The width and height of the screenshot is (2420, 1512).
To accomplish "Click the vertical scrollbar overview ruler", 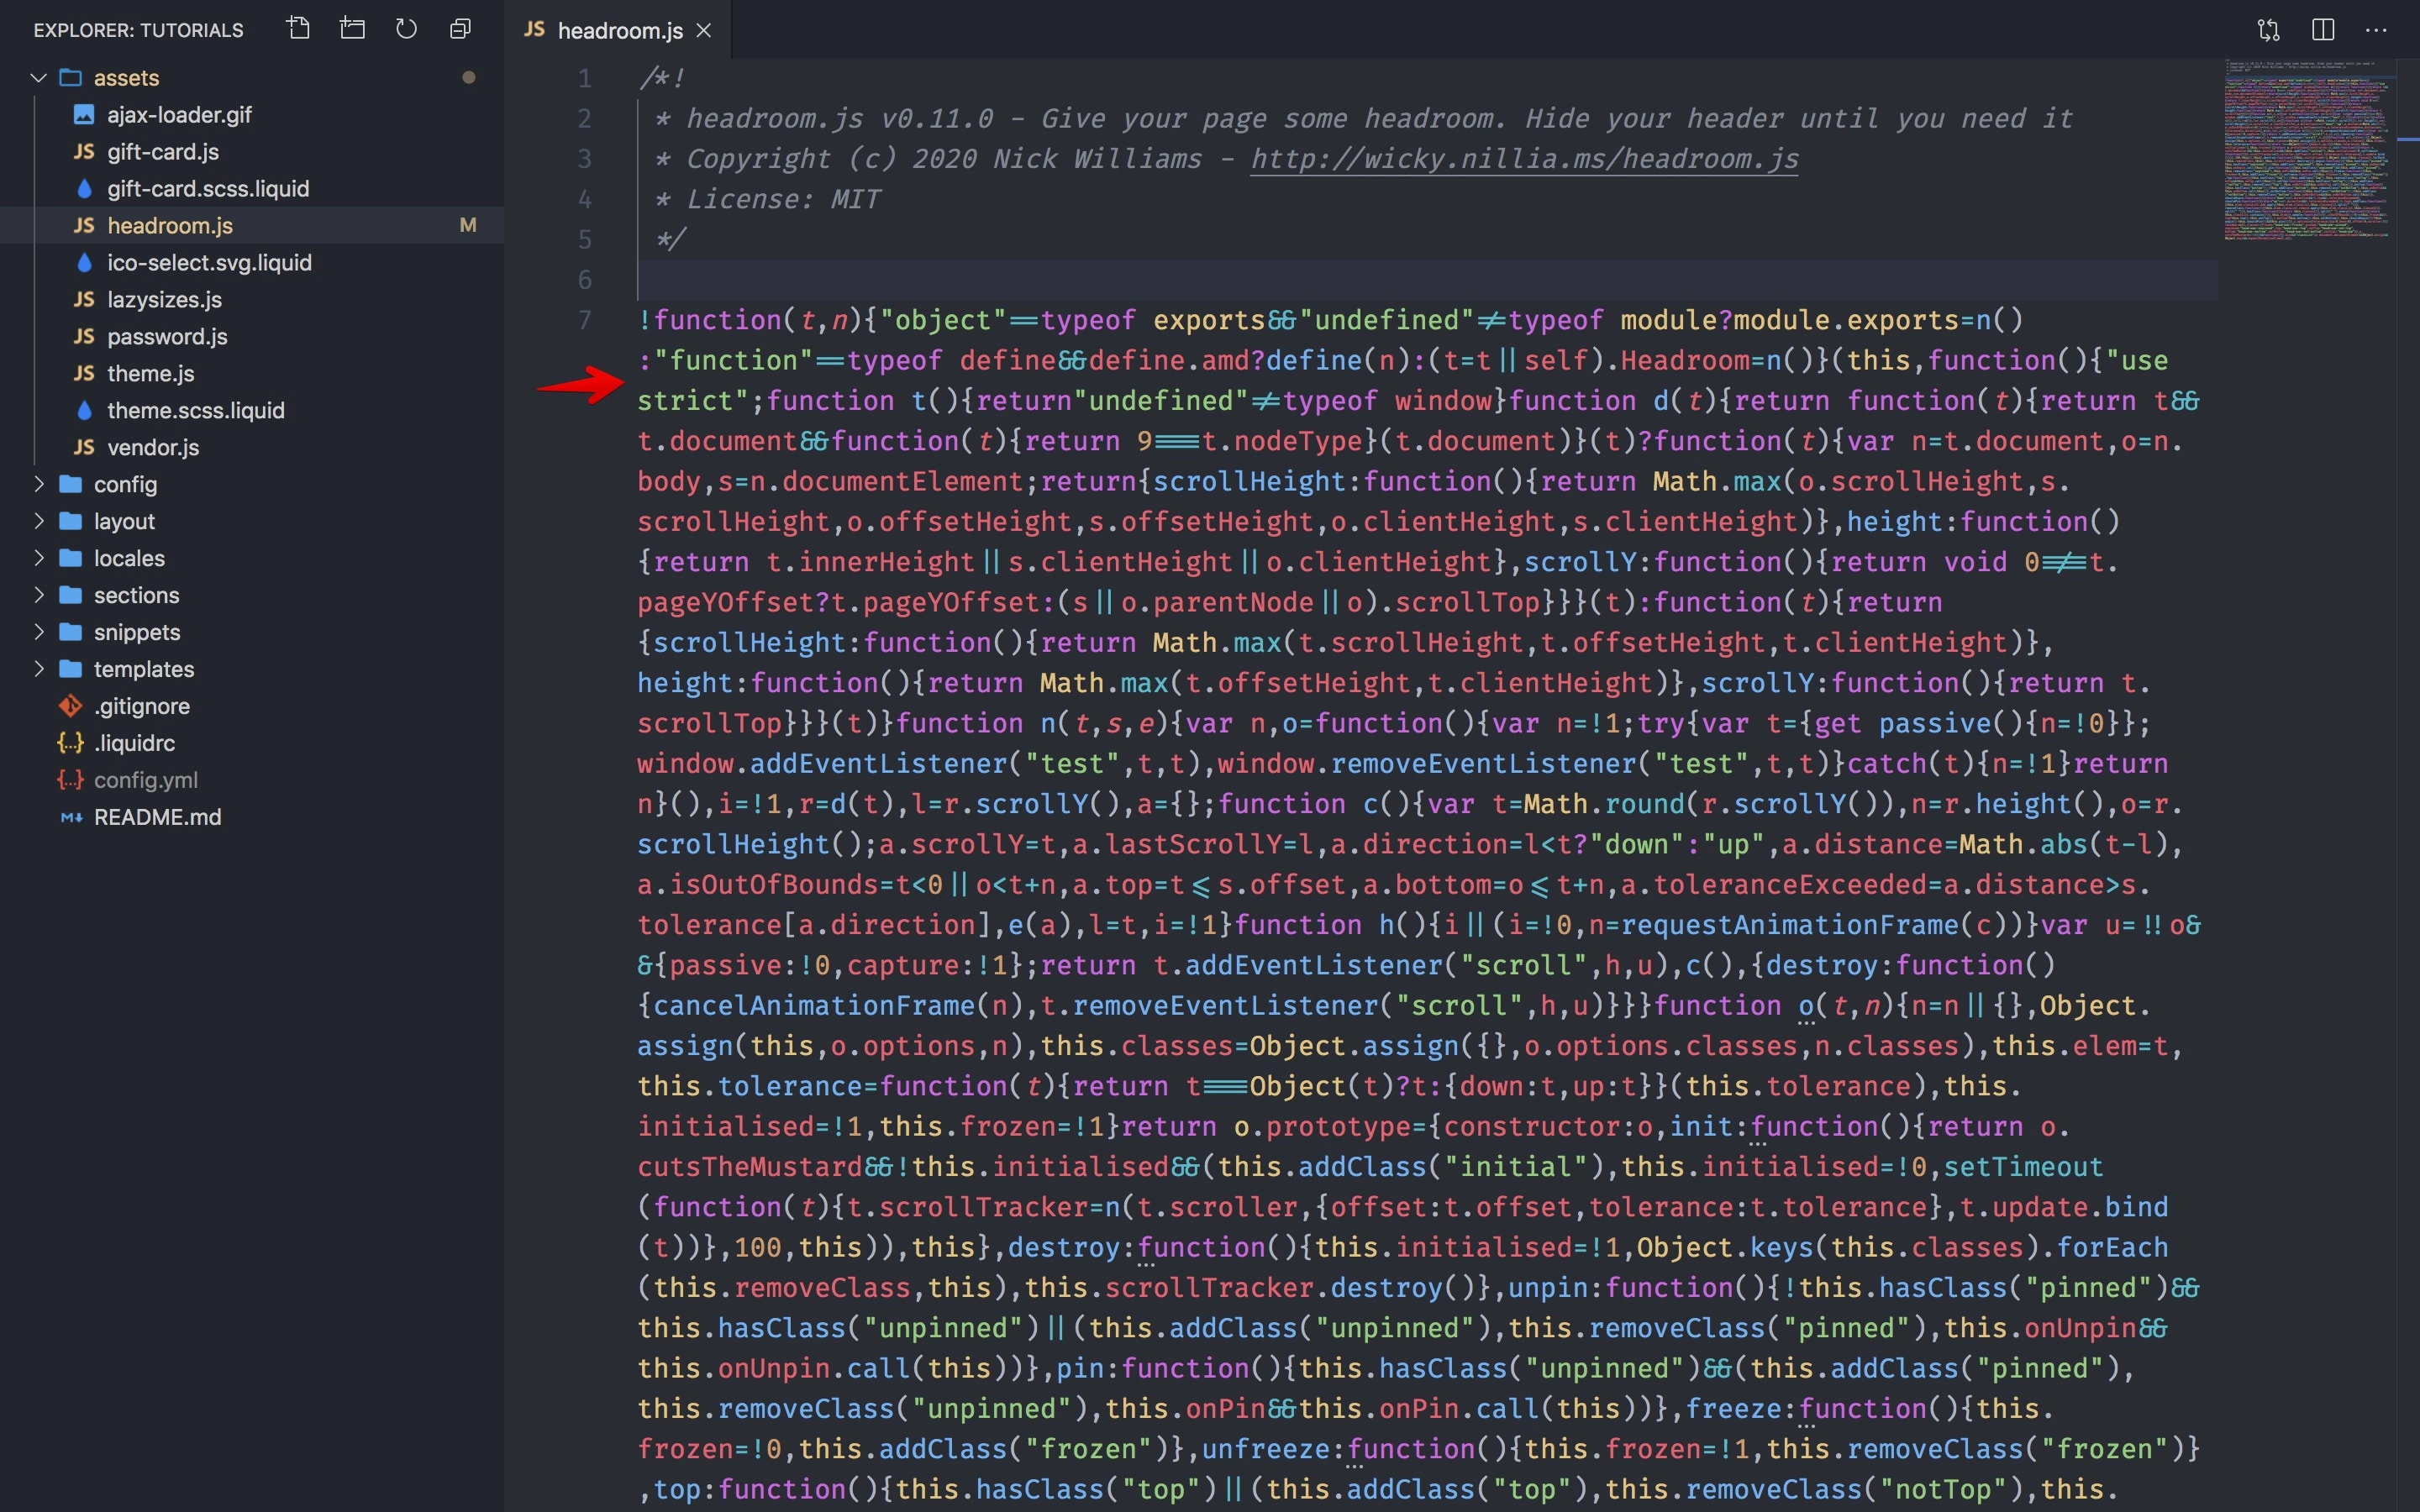I will (x=2408, y=785).
